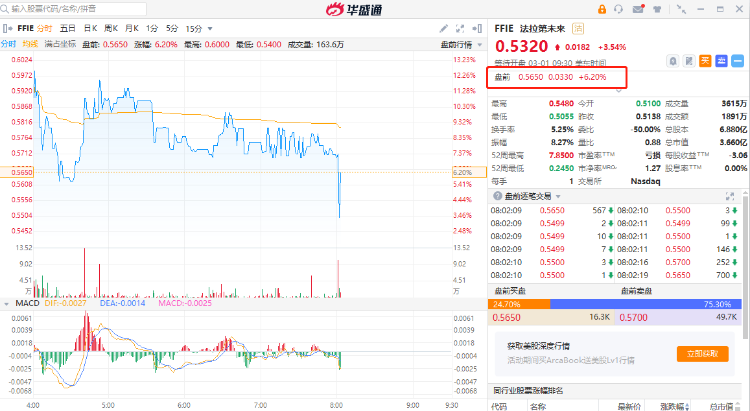
Task: Click the MACD indicator name label
Action: 27,303
